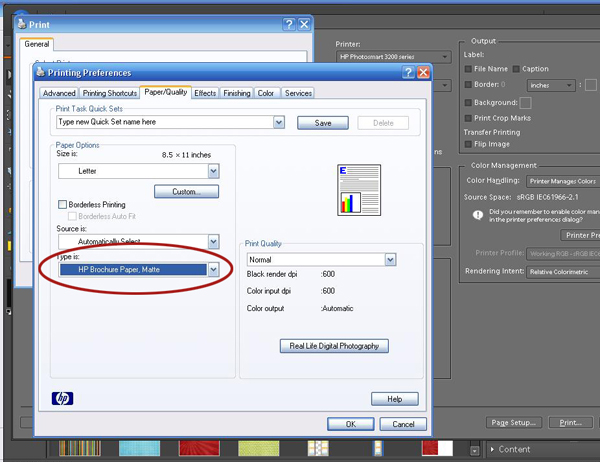This screenshot has width=600, height=462.
Task: Select the red and white thumbnail
Action: 437,448
